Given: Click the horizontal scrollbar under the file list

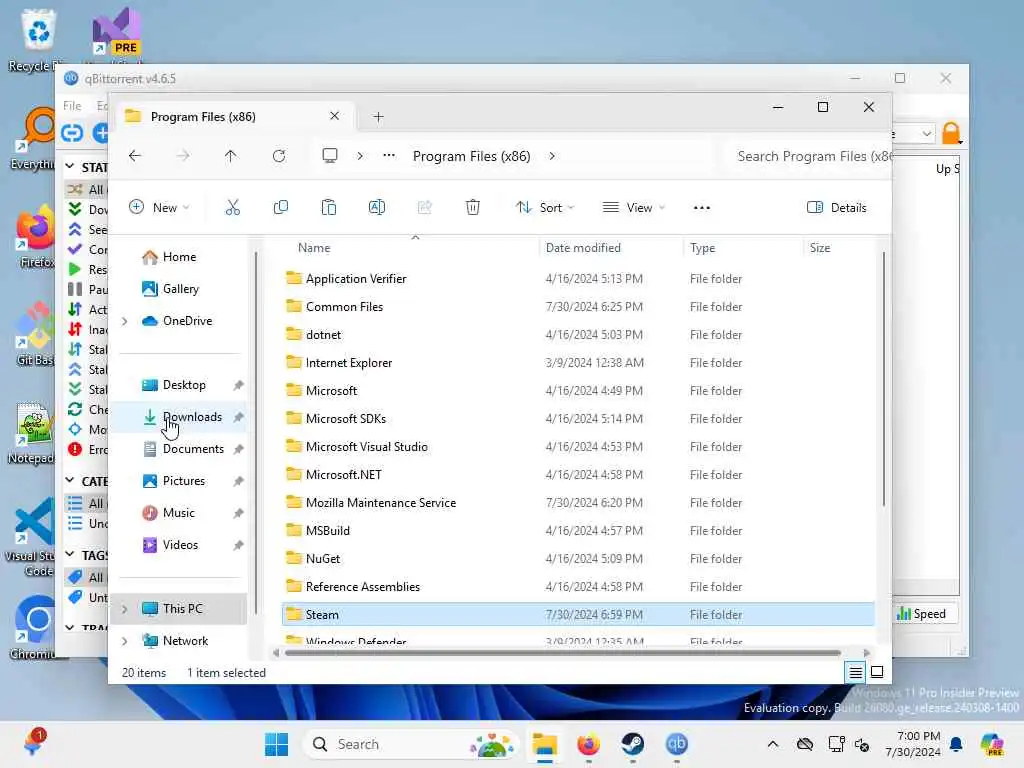Looking at the screenshot, I should pyautogui.click(x=562, y=652).
